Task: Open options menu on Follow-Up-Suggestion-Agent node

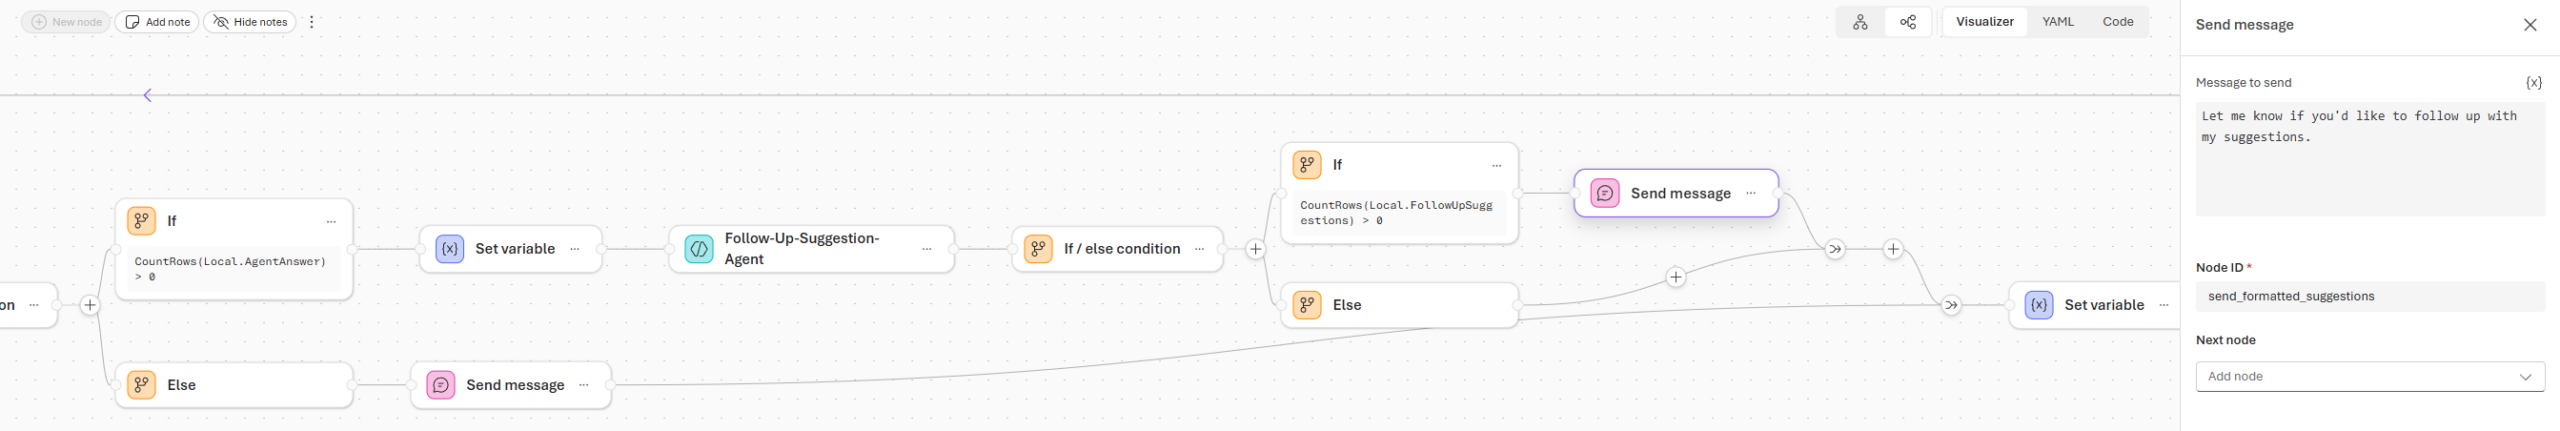Action: click(x=927, y=249)
